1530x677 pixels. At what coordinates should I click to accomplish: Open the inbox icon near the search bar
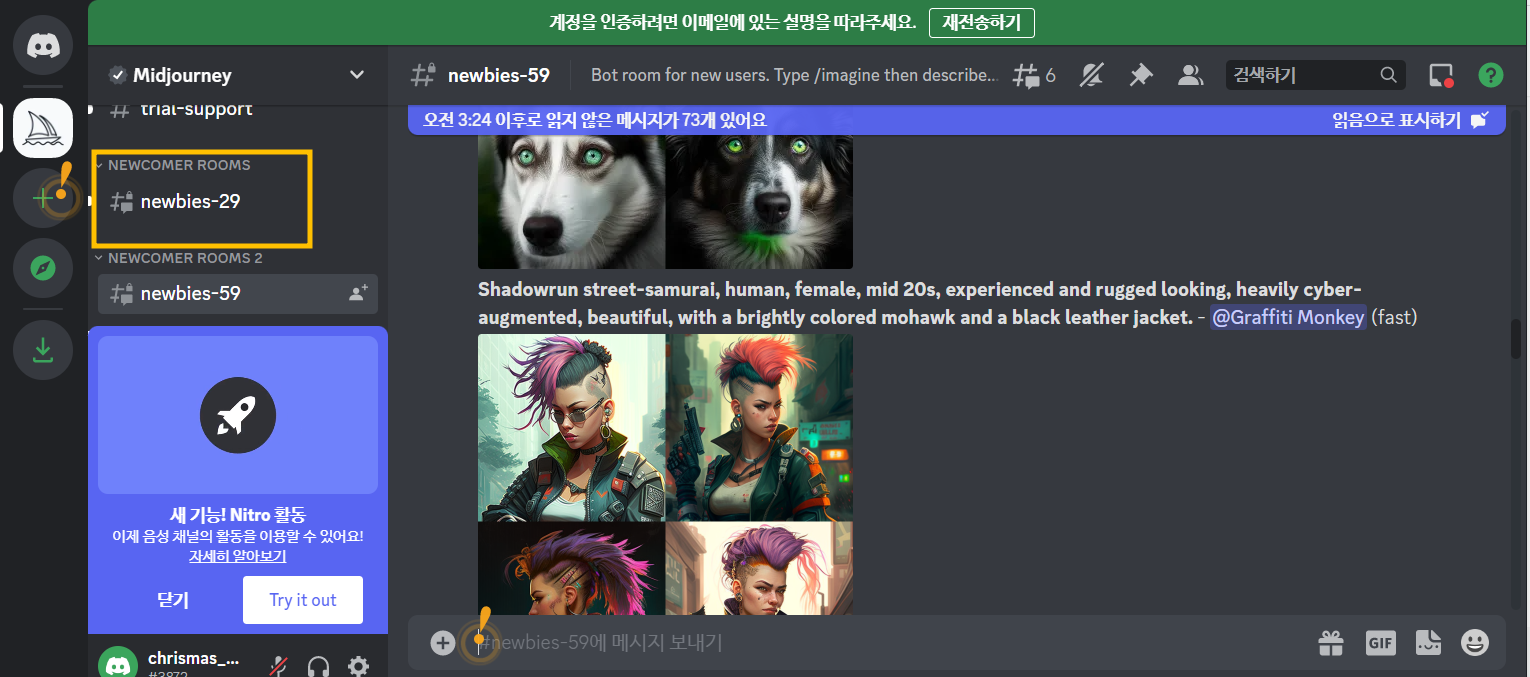tap(1440, 74)
